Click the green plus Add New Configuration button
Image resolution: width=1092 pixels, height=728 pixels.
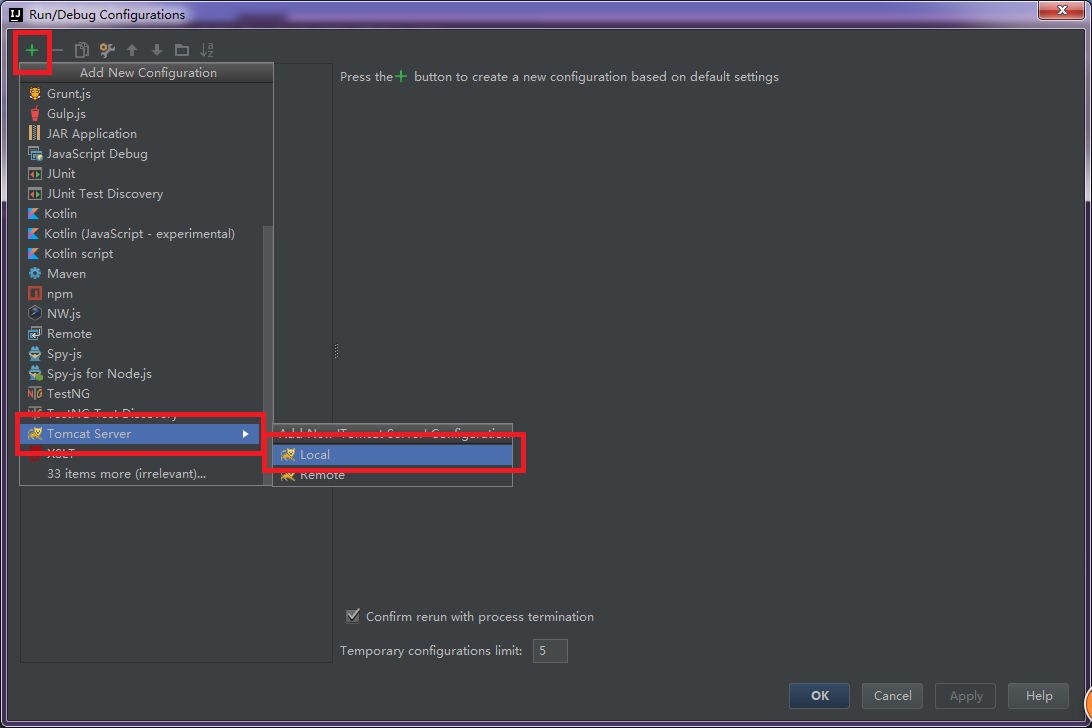31,50
